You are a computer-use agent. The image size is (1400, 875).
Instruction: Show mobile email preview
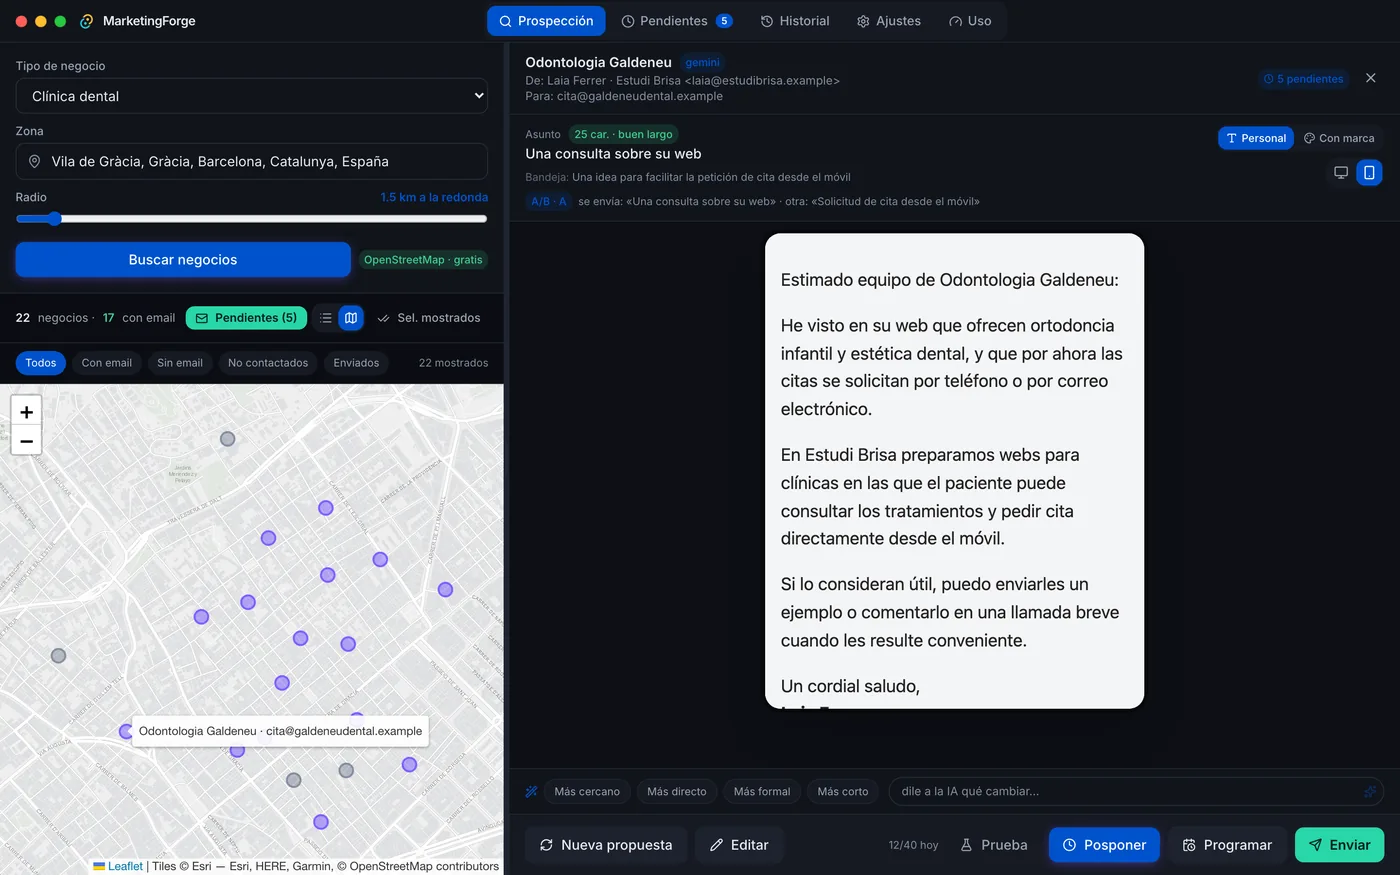coord(1369,173)
